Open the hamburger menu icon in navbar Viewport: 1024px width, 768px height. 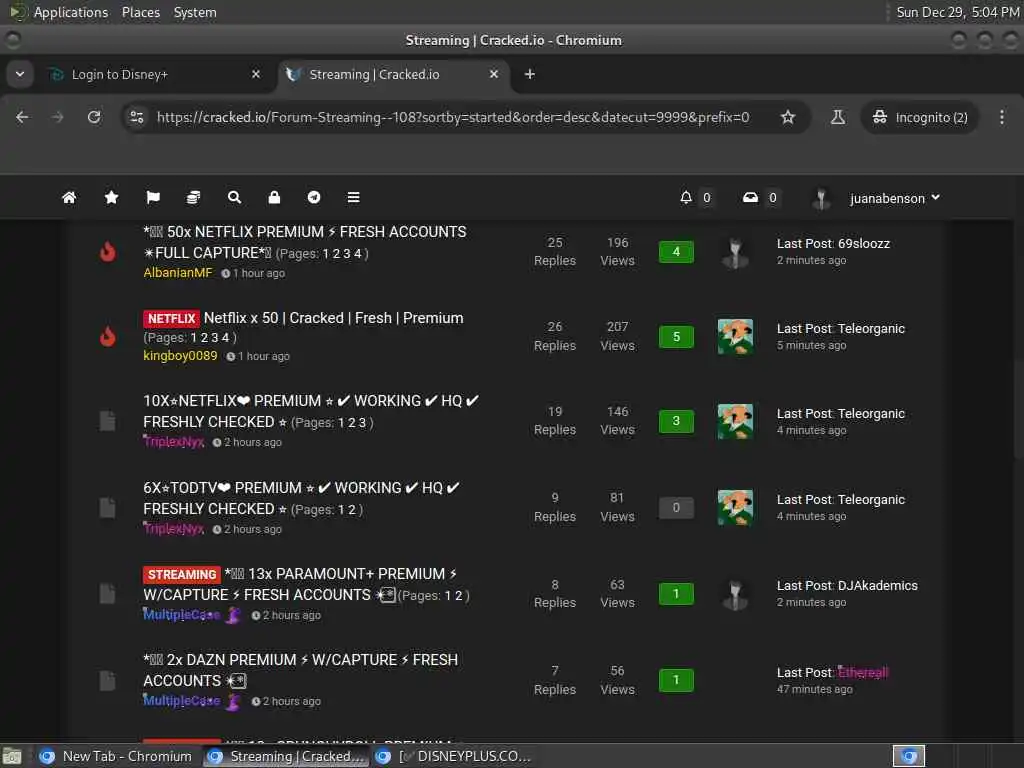pos(353,197)
